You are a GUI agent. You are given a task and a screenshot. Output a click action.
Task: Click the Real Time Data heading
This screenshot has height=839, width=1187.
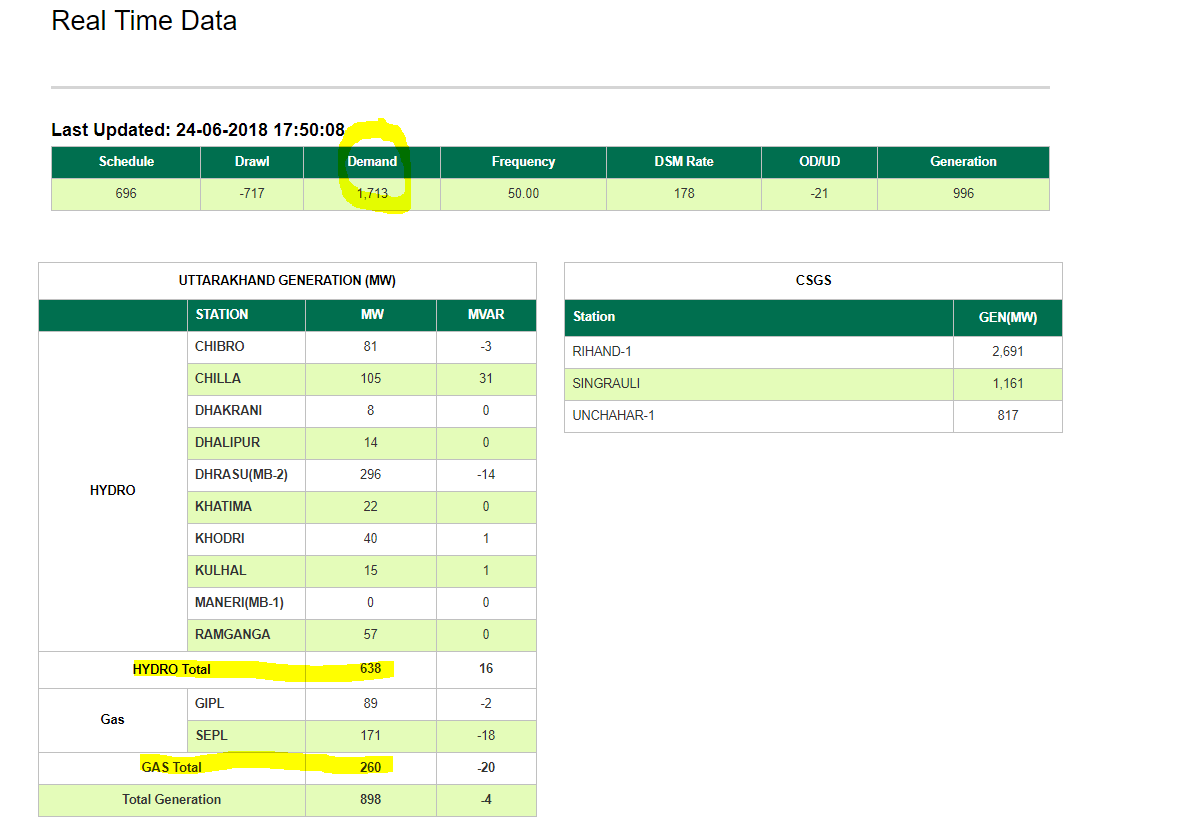click(144, 21)
